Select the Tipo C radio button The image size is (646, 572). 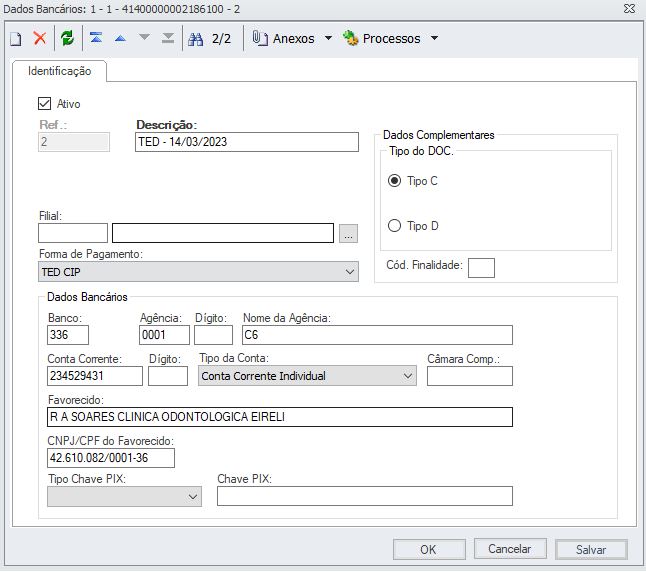[x=394, y=181]
